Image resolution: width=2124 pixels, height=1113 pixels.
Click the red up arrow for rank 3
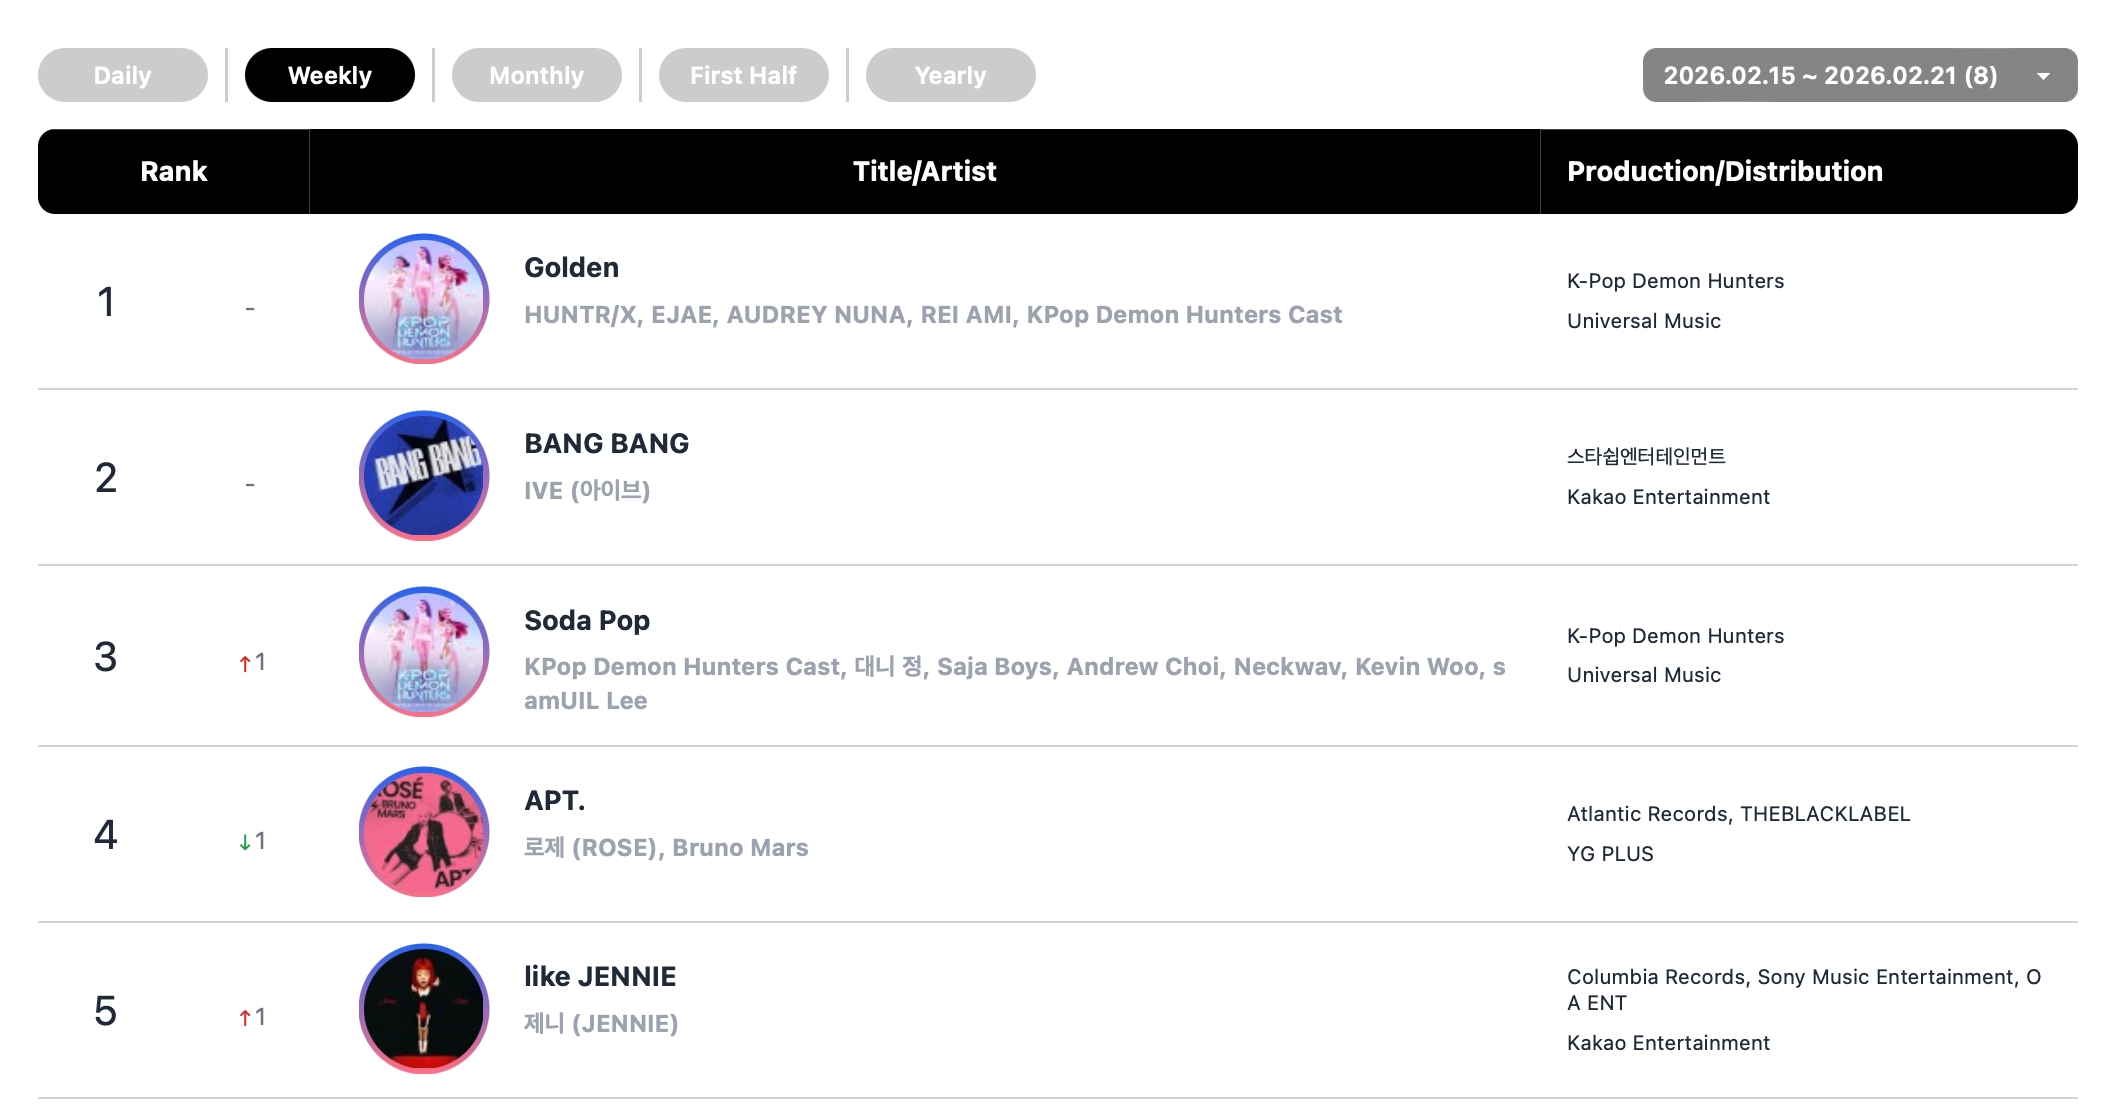[x=245, y=663]
